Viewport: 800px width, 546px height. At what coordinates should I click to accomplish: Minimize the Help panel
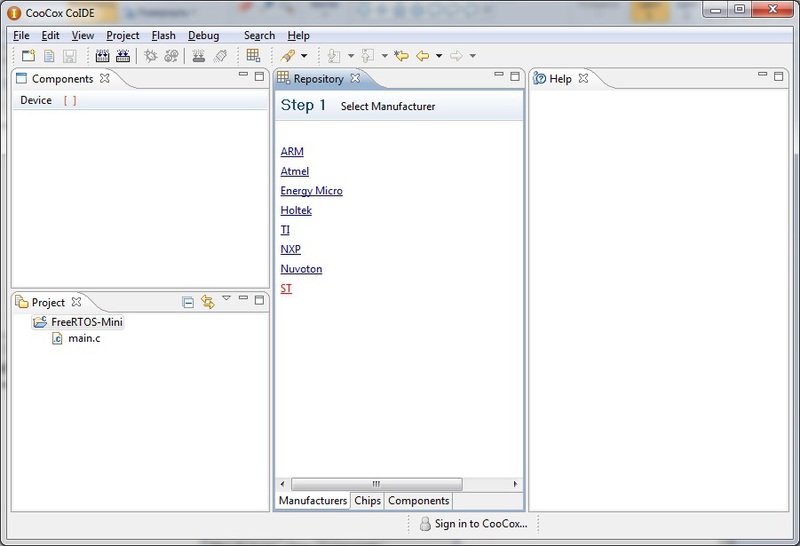coord(763,75)
